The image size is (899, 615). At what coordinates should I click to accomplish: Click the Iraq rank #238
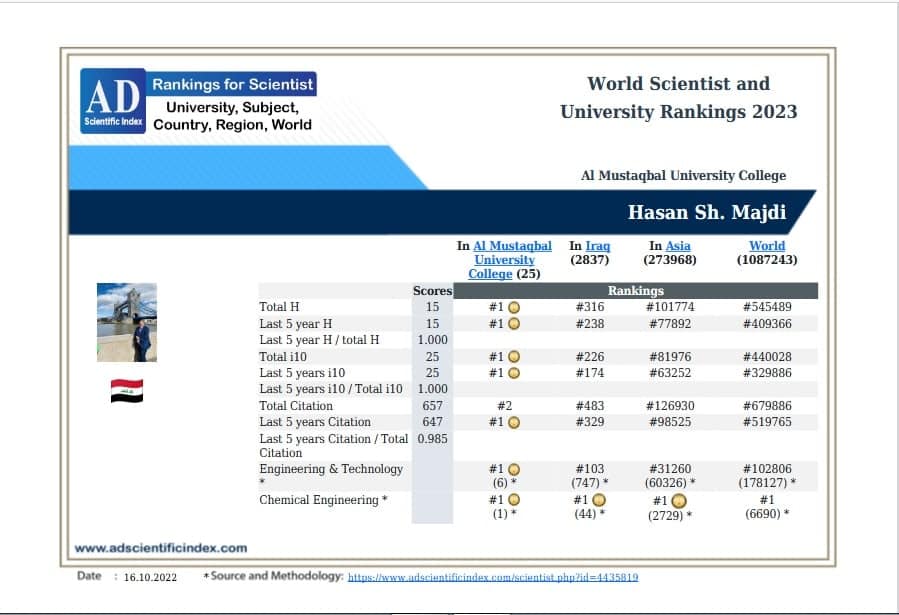[590, 324]
